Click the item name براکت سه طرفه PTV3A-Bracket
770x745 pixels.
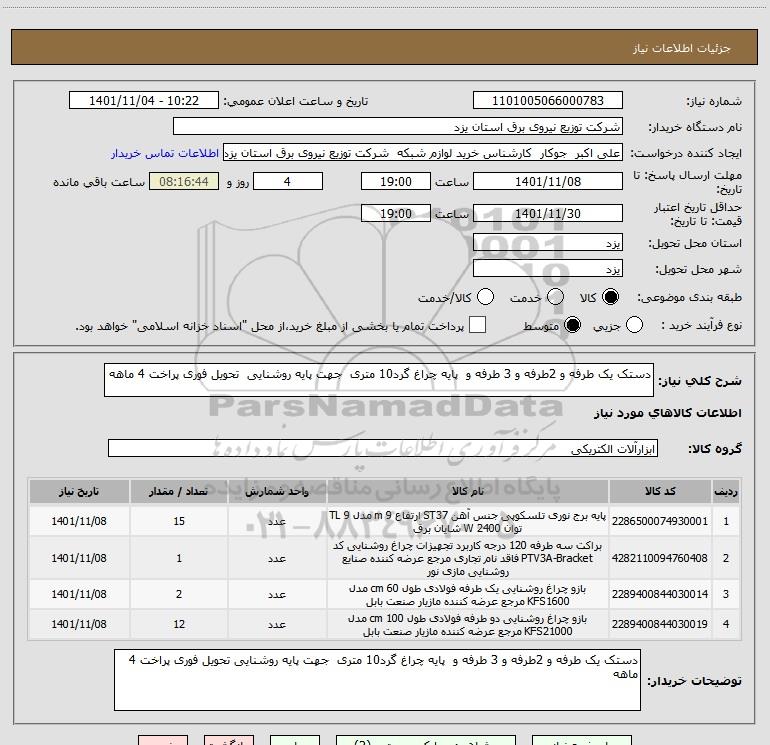click(468, 558)
